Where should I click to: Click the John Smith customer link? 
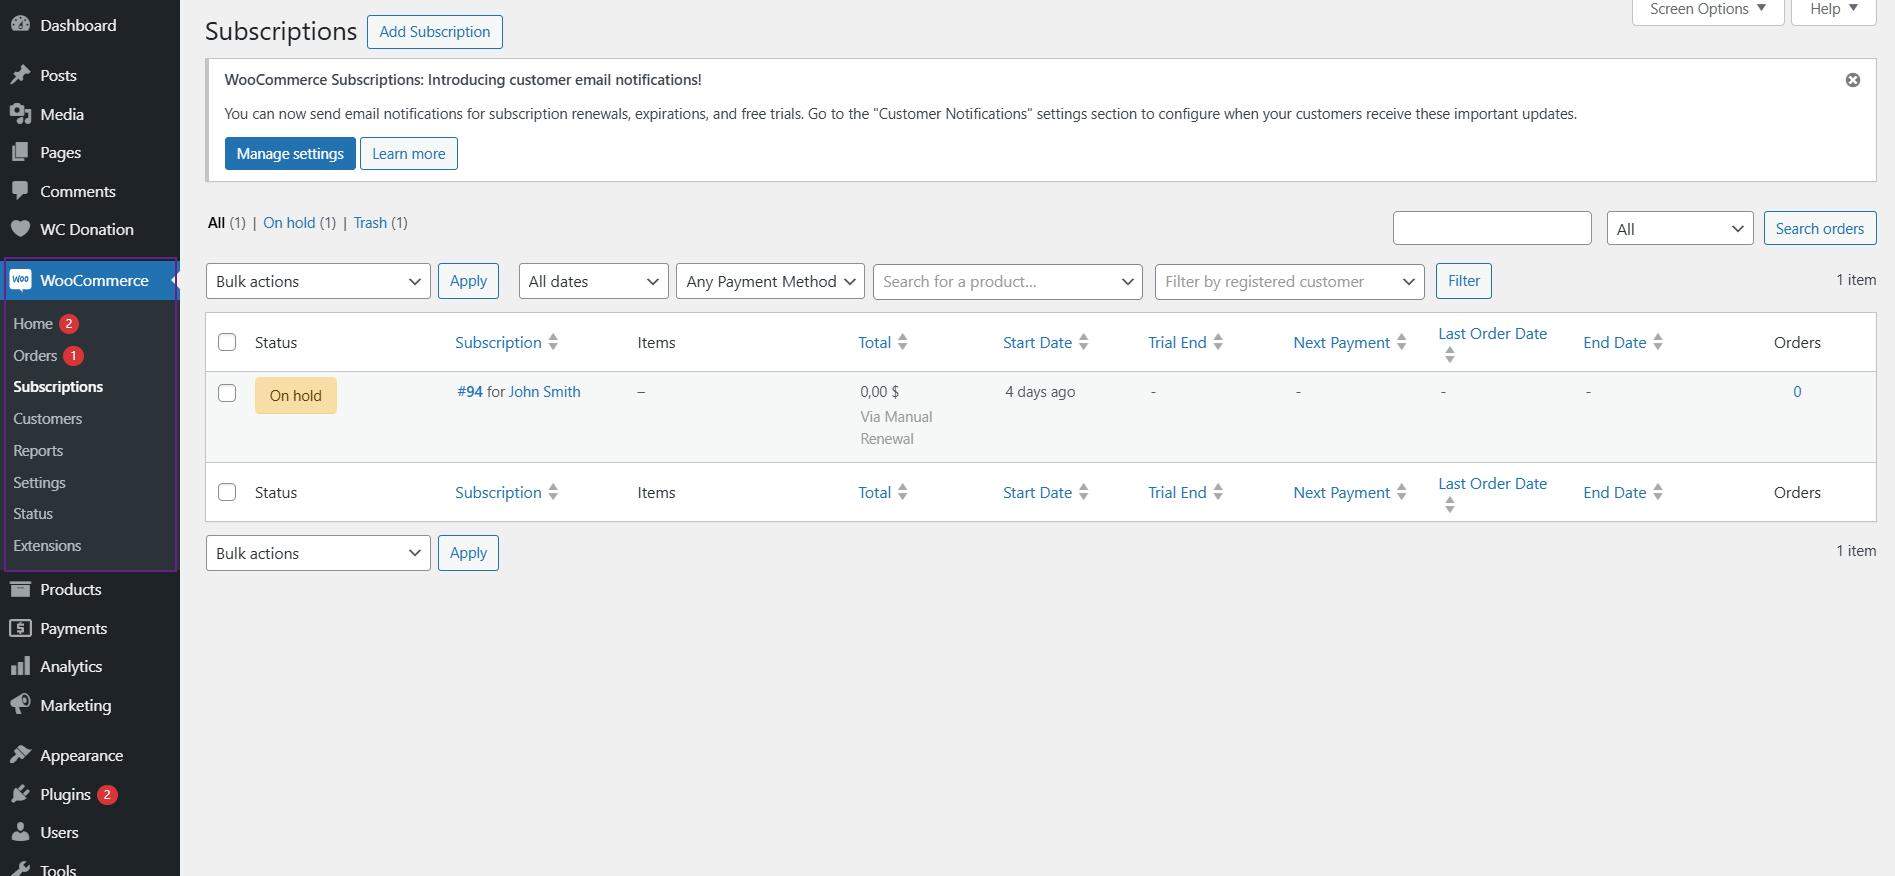tap(544, 392)
